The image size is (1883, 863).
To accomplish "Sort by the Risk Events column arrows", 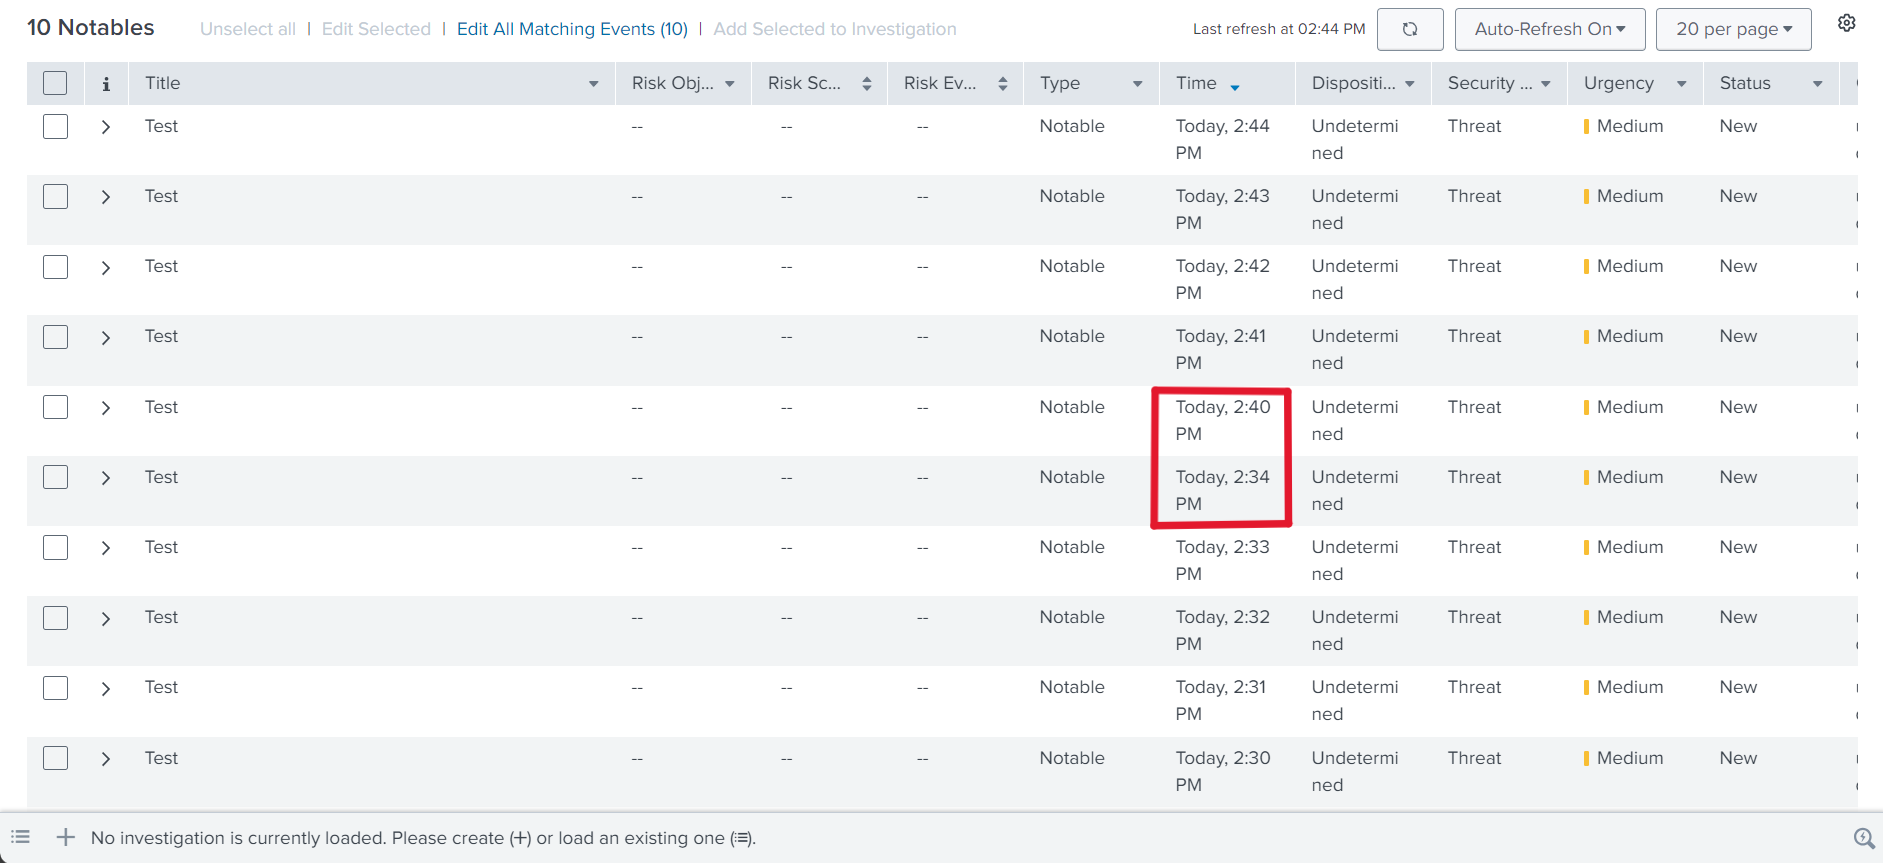I will pos(1002,84).
